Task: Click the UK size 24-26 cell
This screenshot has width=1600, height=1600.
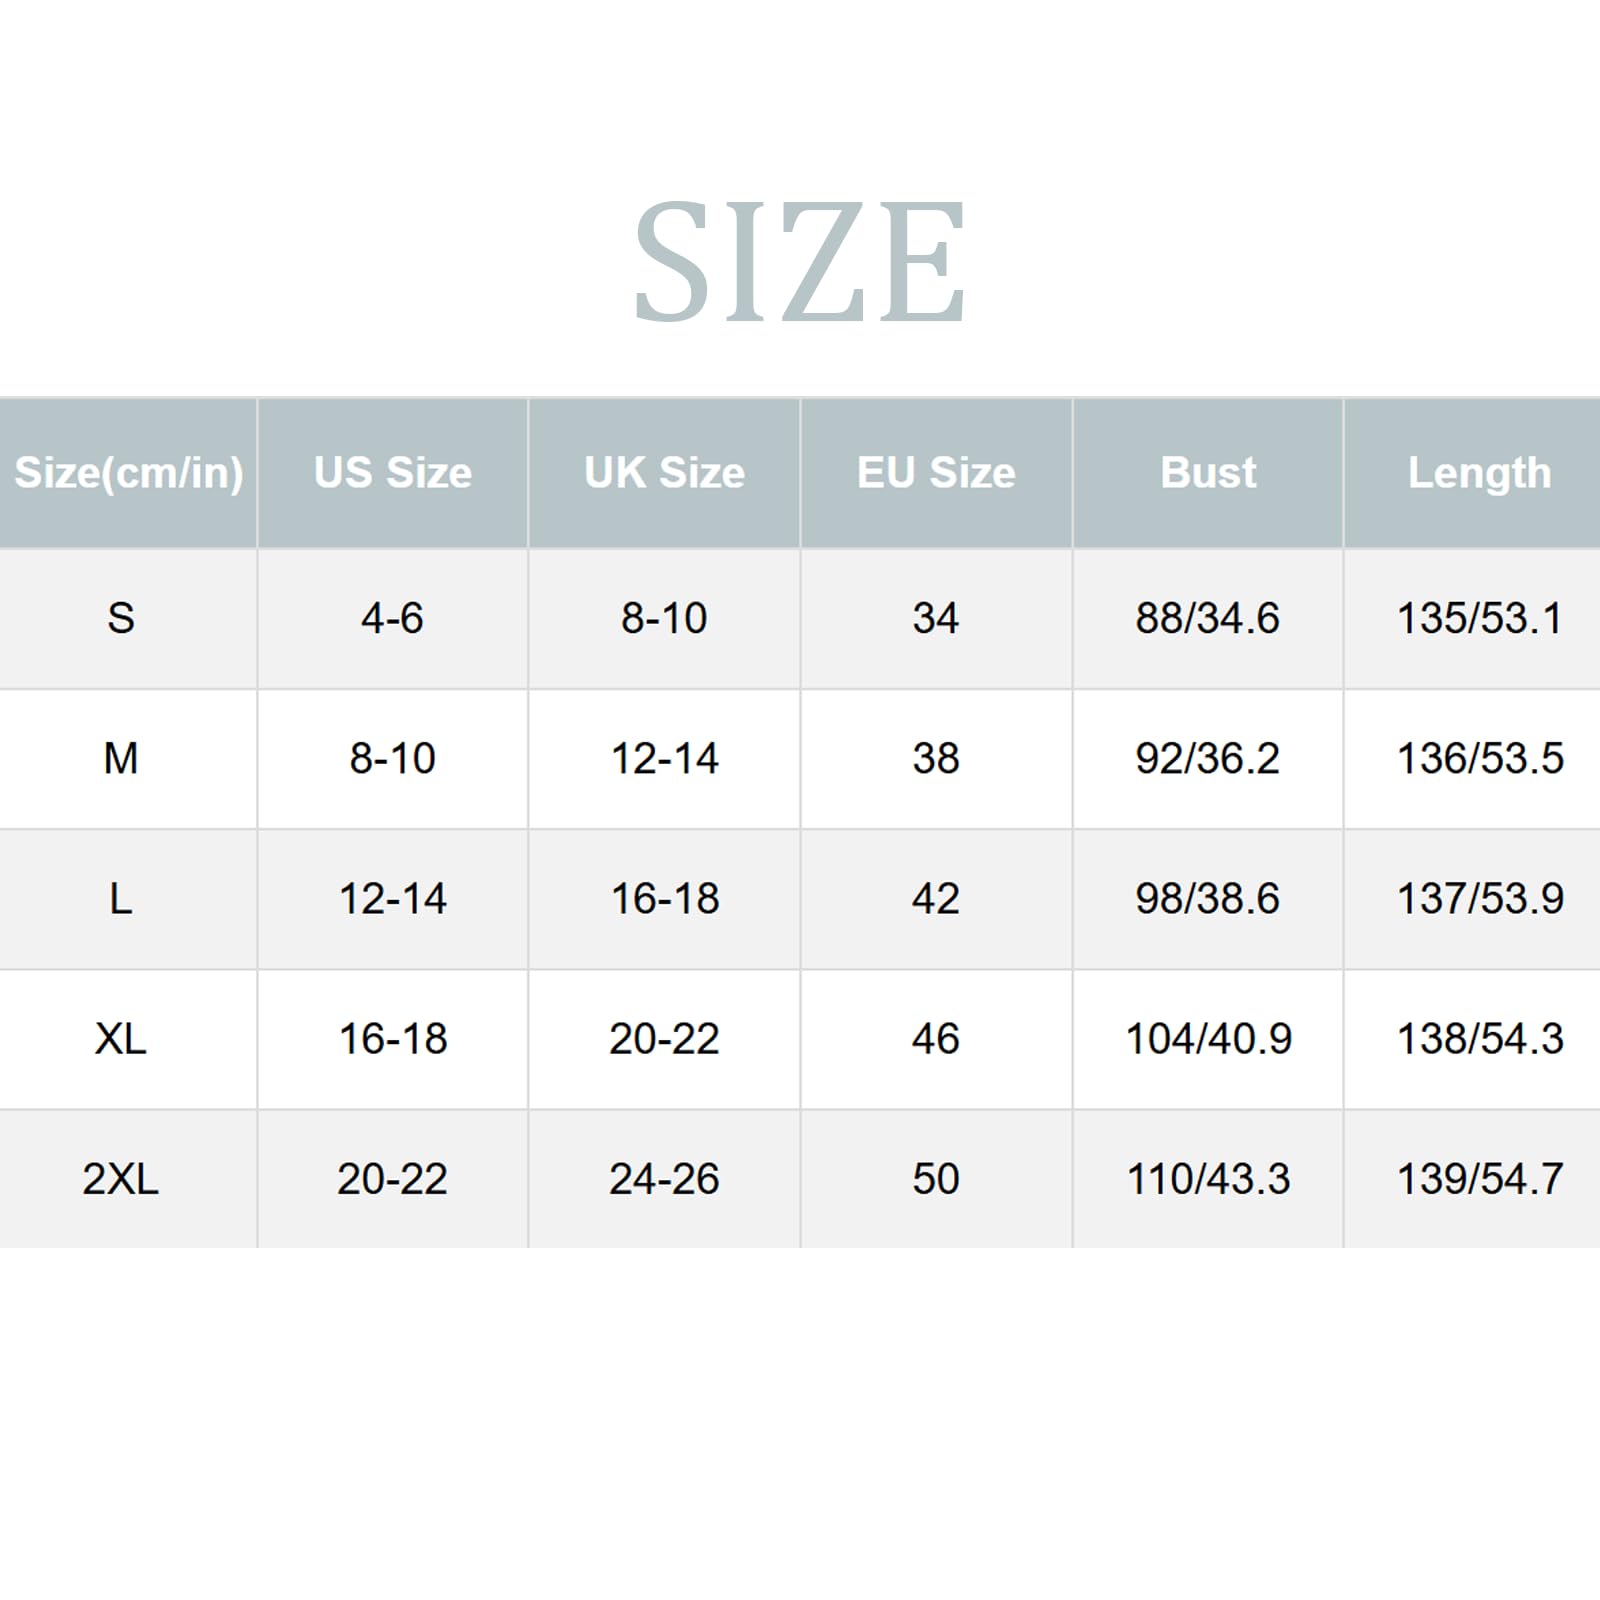Action: [665, 1178]
